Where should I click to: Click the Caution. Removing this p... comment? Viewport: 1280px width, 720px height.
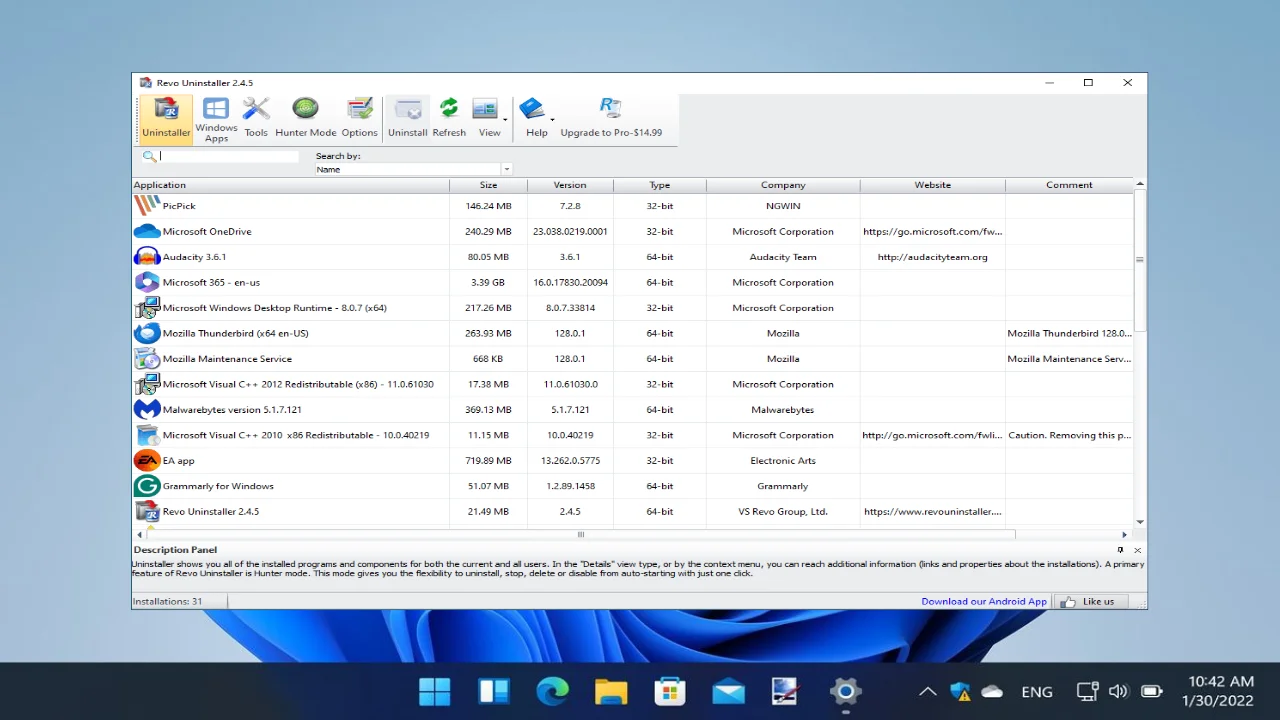(x=1069, y=435)
